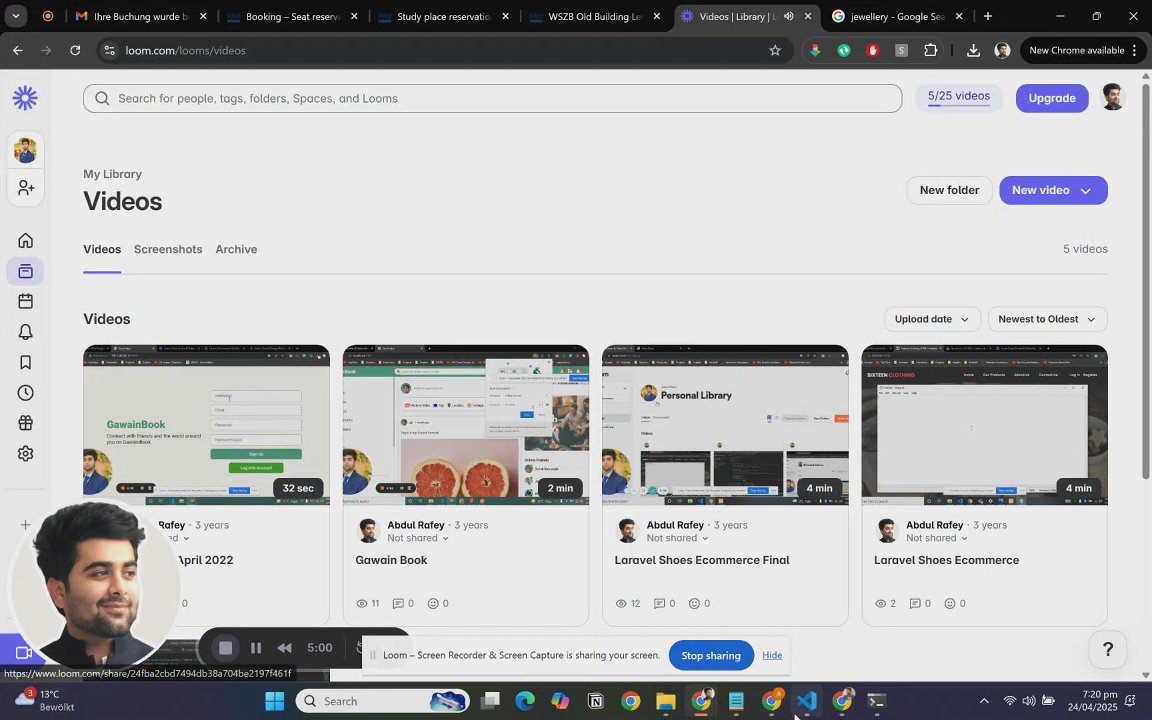
Task: Expand Not shared dropdown on Laravel Shoes Ecommerce
Action: [936, 539]
